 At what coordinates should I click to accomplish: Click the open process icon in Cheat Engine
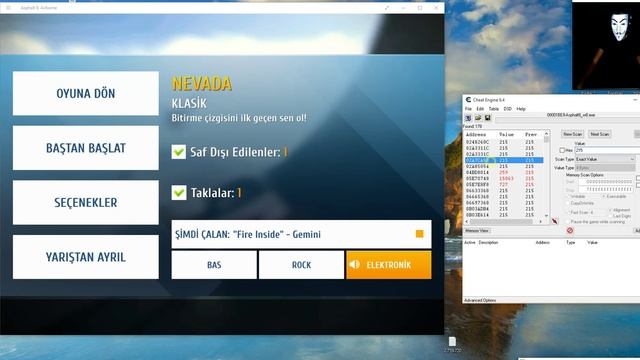coord(468,118)
